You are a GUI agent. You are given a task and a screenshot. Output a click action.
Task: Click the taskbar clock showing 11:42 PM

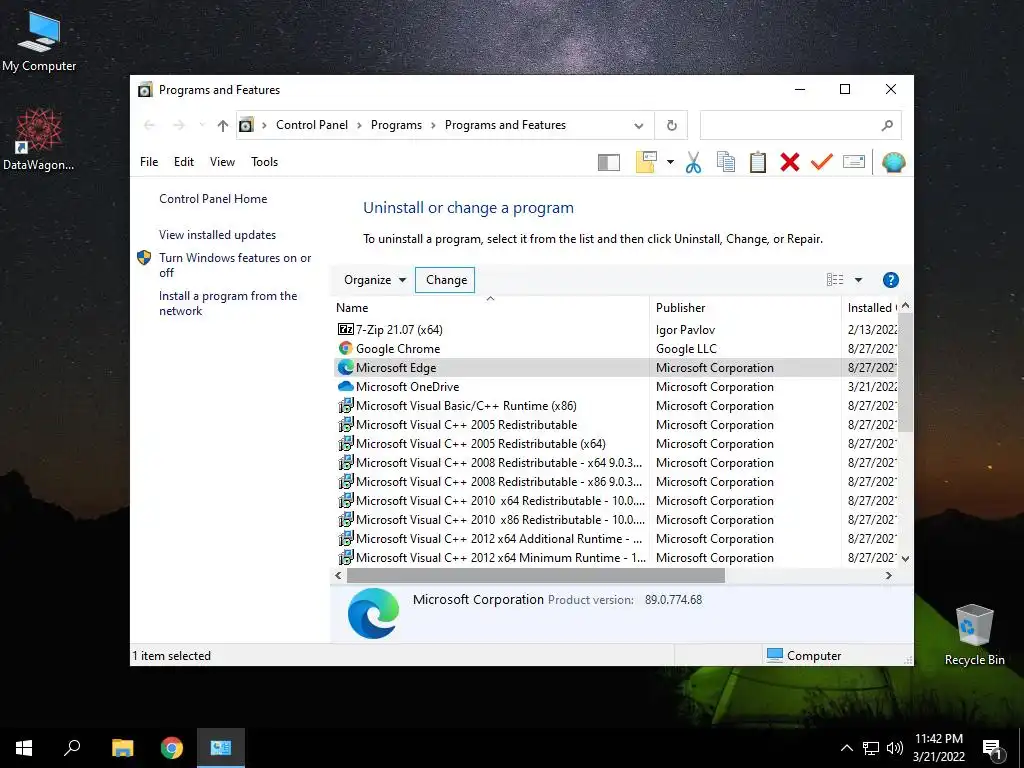[x=938, y=748]
